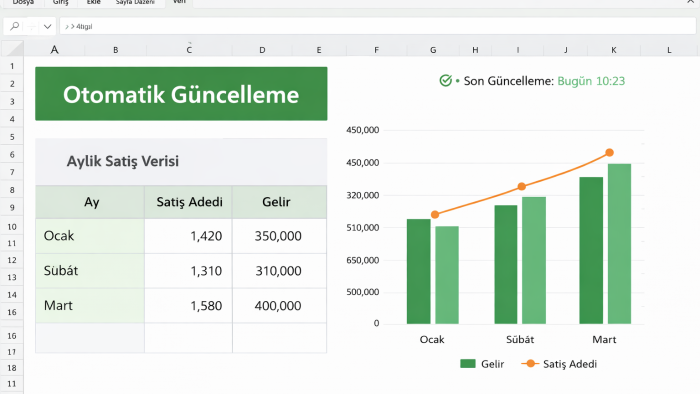This screenshot has height=394, width=700.
Task: Open the Dosya ribbon tab
Action: [23, 2]
